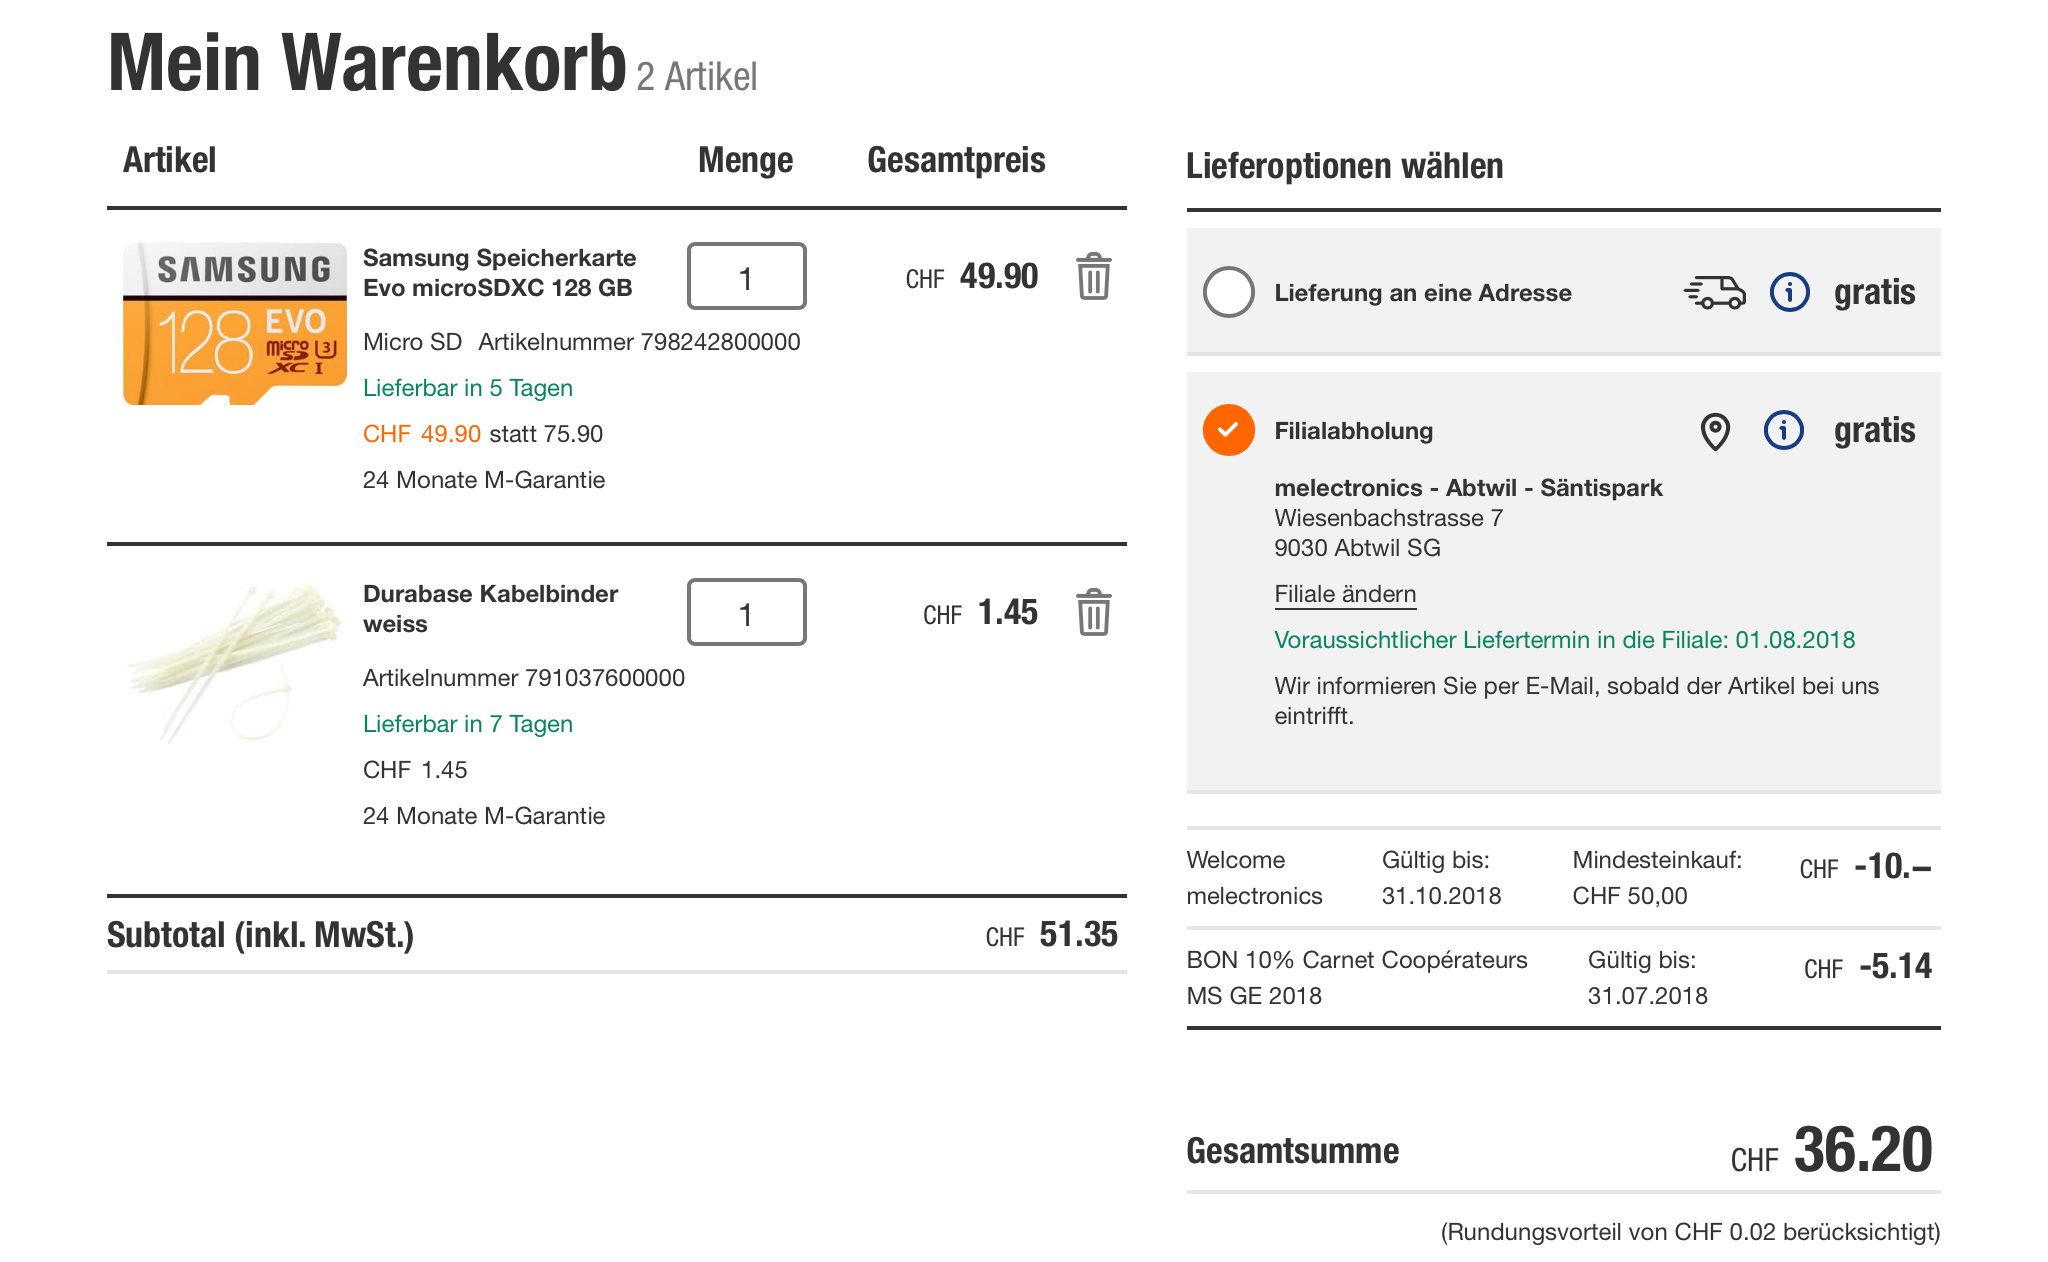Click the Filiale ändern link

click(x=1345, y=594)
